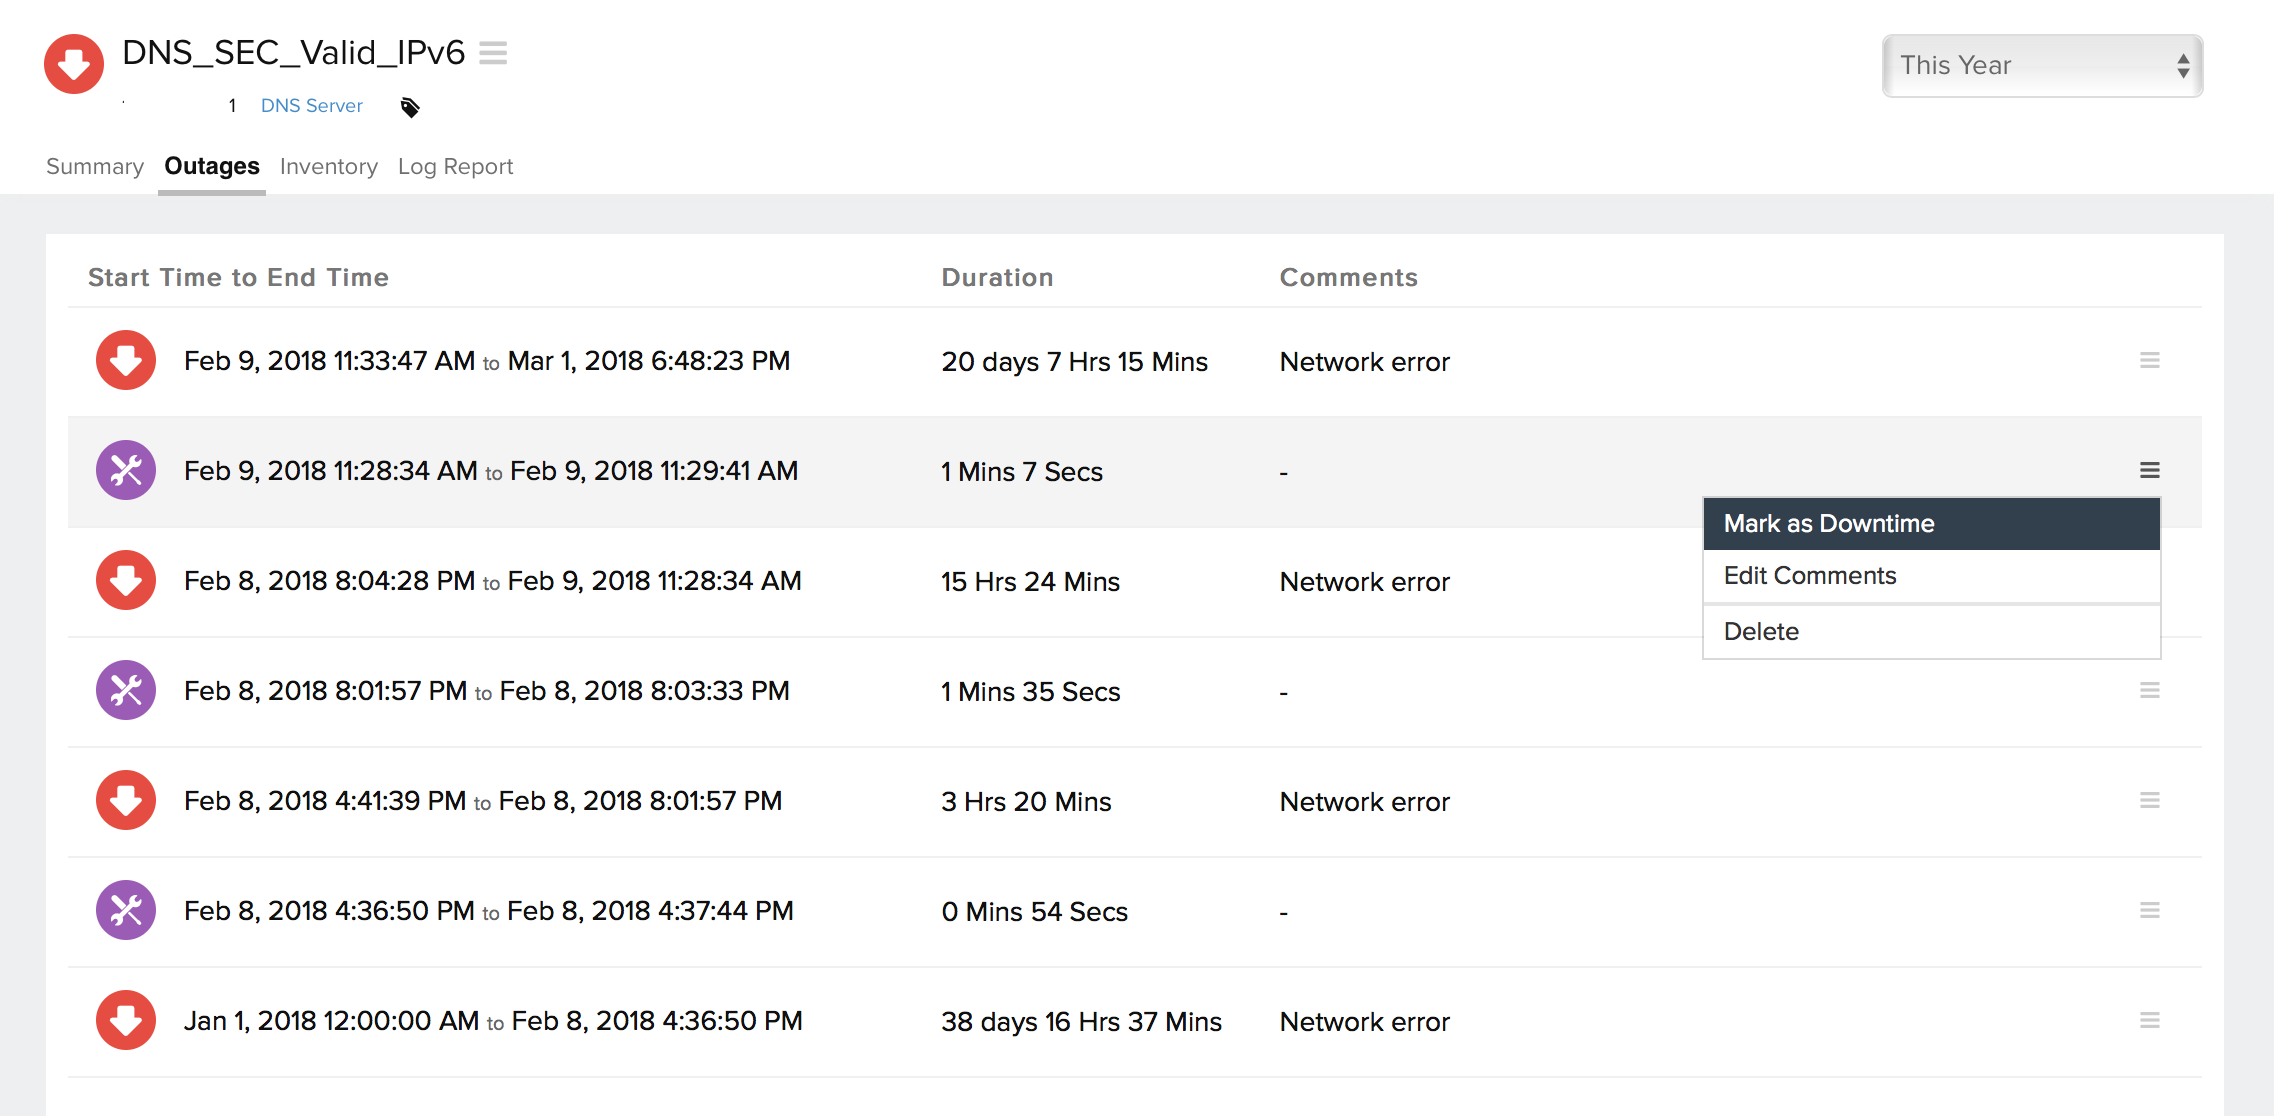The width and height of the screenshot is (2274, 1116).
Task: Click the red down status icon in header
Action: (74, 64)
